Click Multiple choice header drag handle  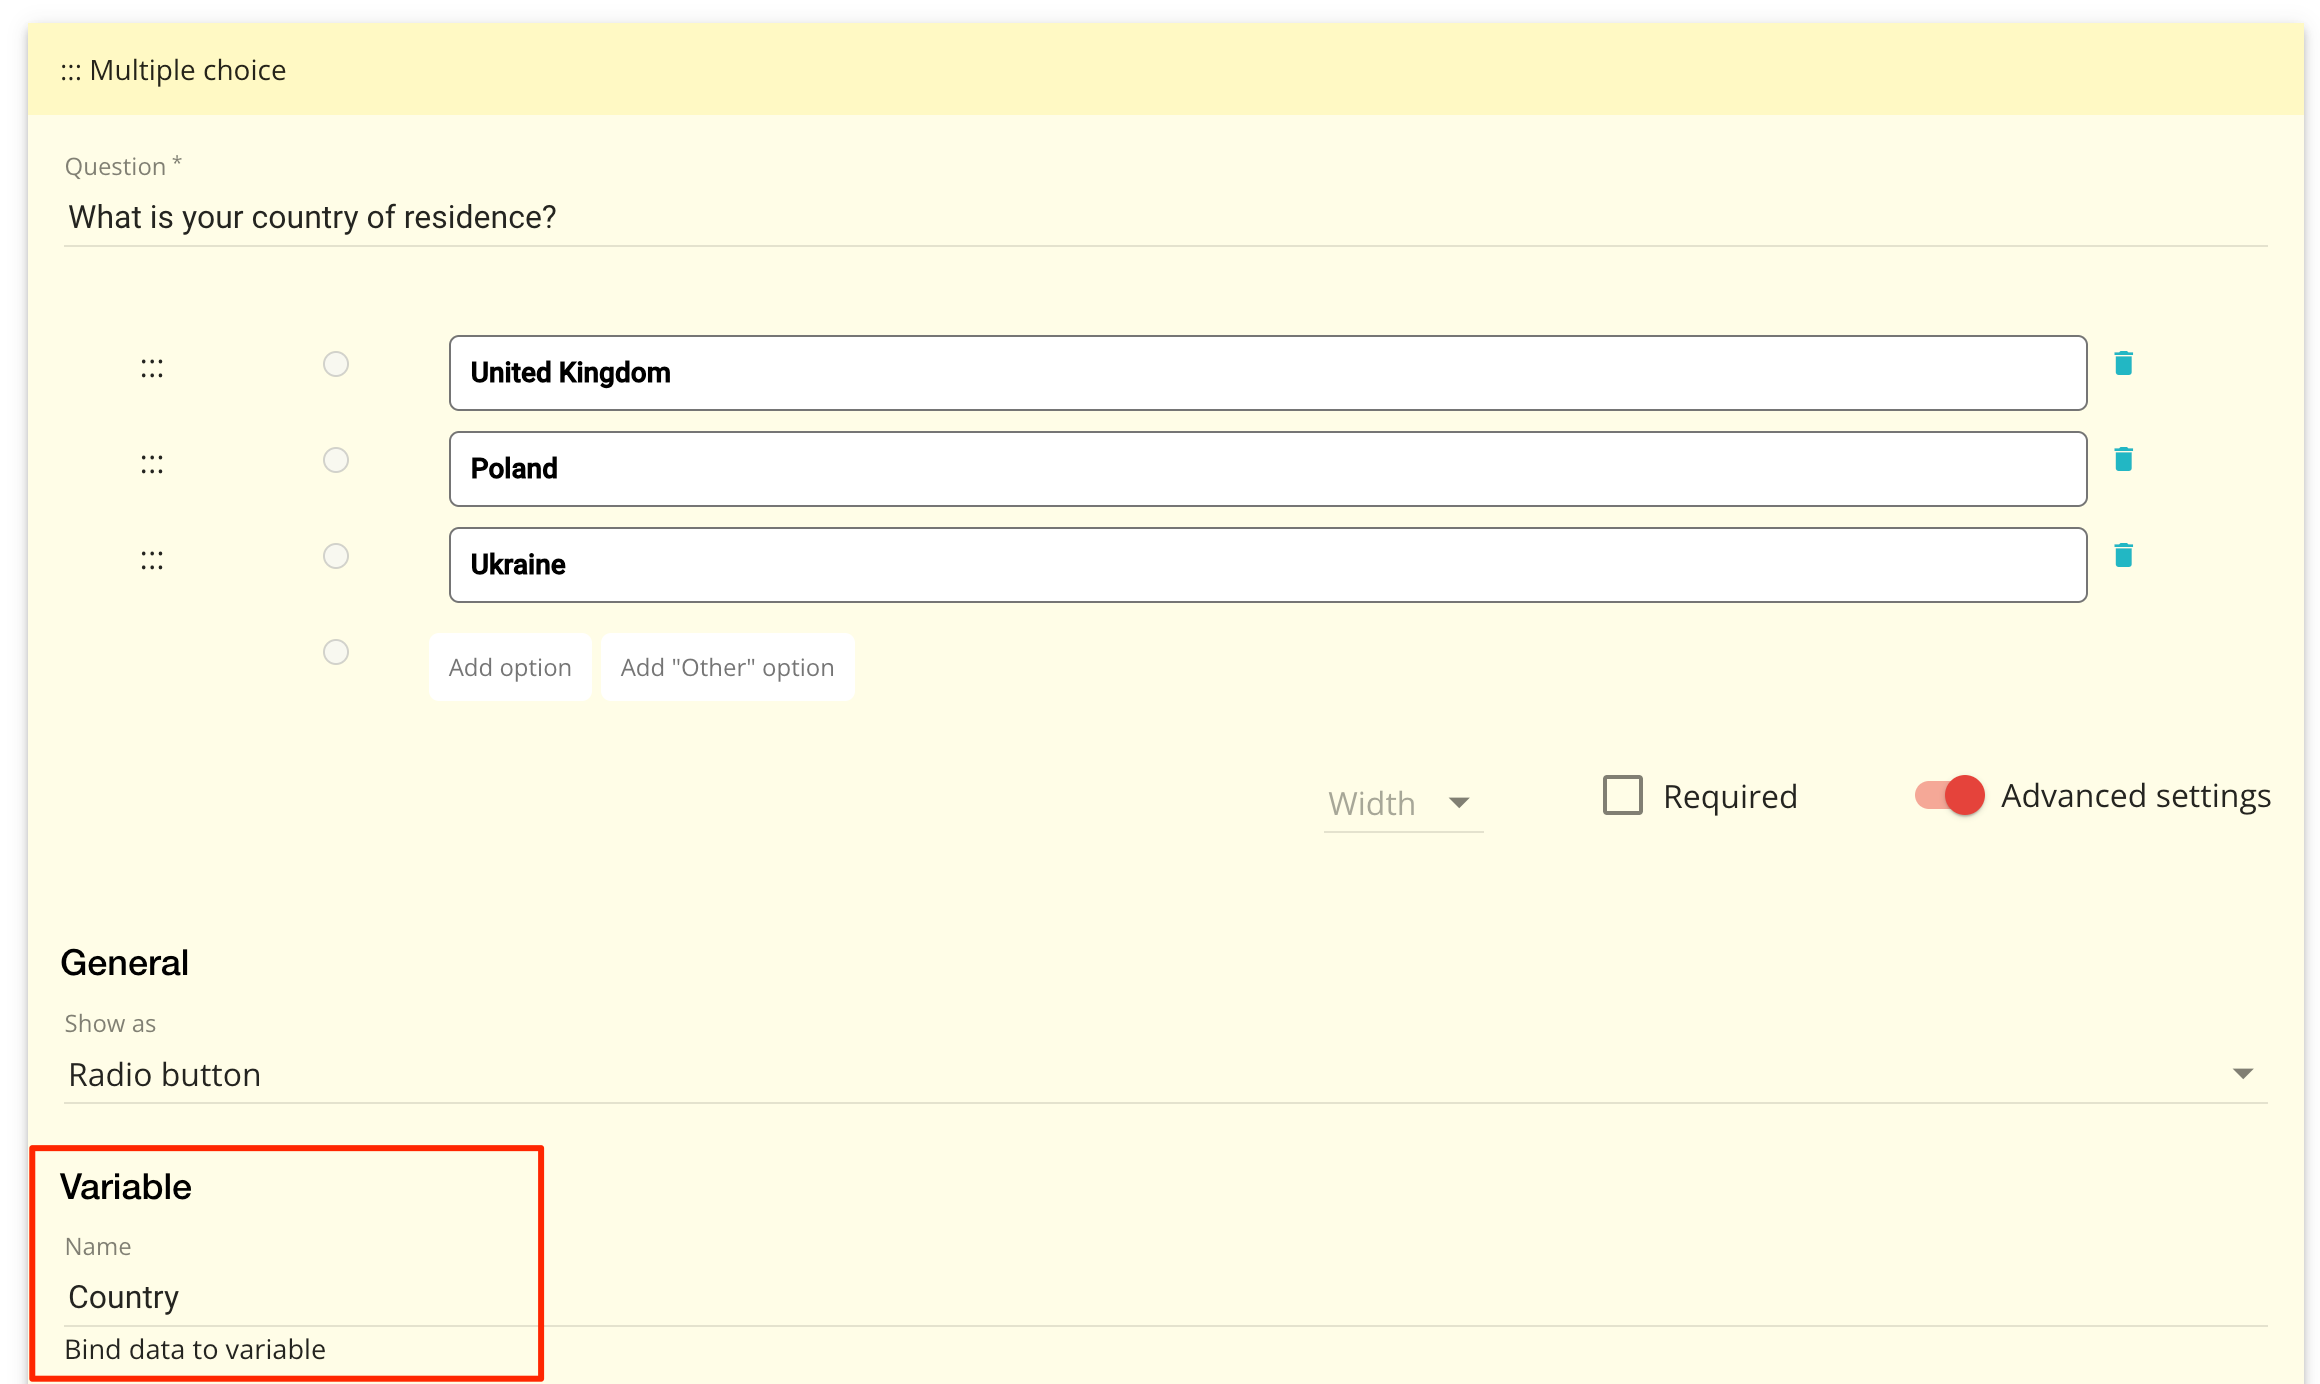point(70,72)
